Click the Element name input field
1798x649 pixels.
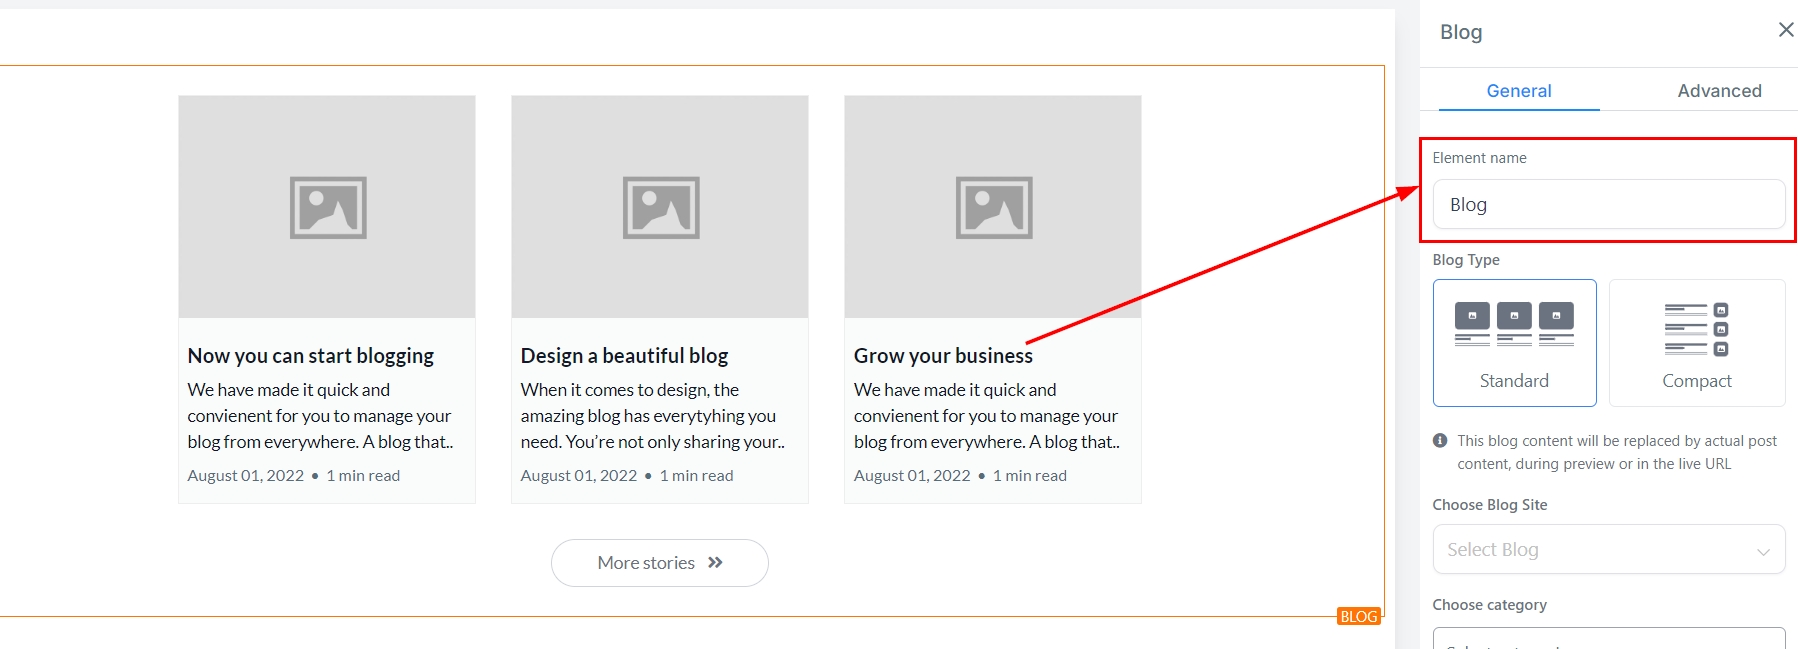pos(1608,205)
